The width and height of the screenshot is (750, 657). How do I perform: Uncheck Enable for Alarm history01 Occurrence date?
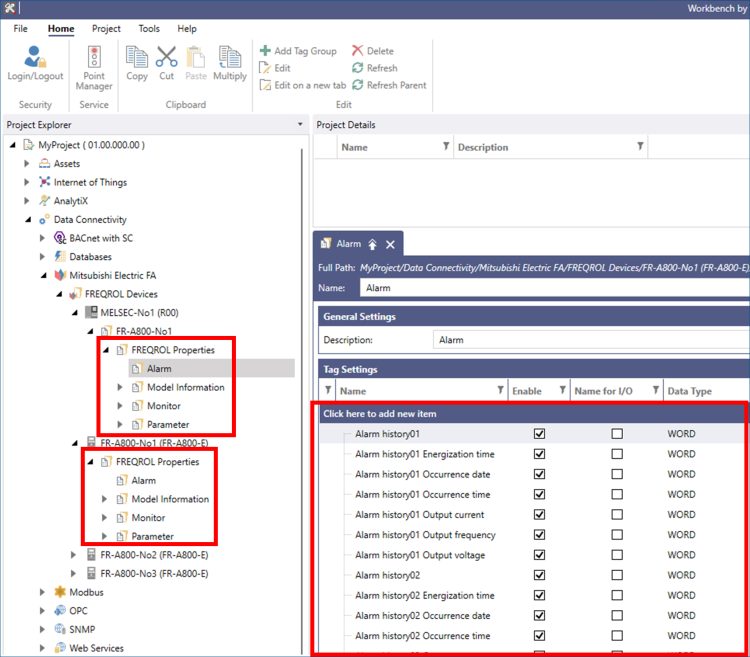click(539, 474)
